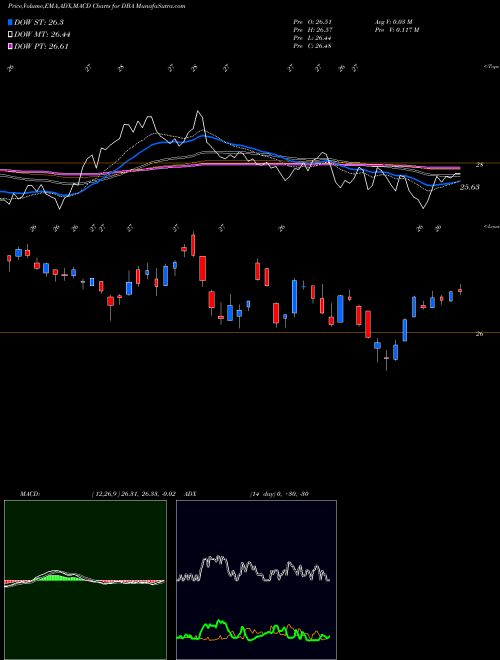Image resolution: width=500 pixels, height=660 pixels.
Task: Click the 'Pre H: 26.57' high value
Action: [312, 30]
